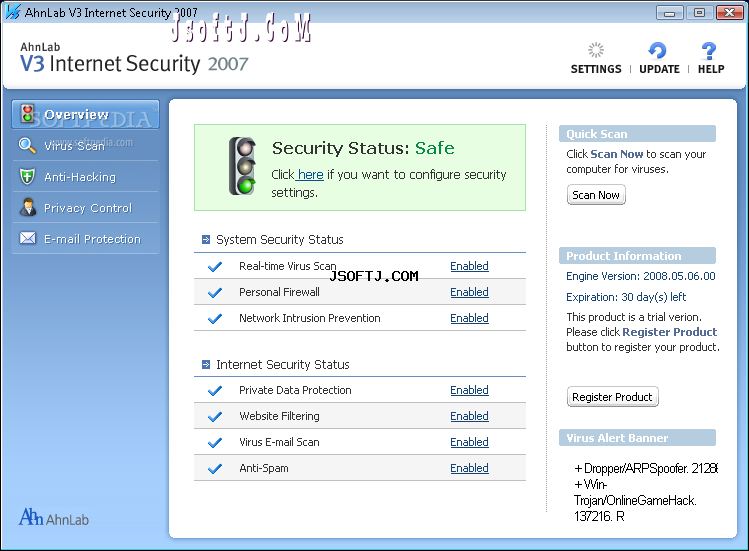The image size is (749, 551).
Task: Click the Security Status: Safe heading
Action: click(x=363, y=148)
